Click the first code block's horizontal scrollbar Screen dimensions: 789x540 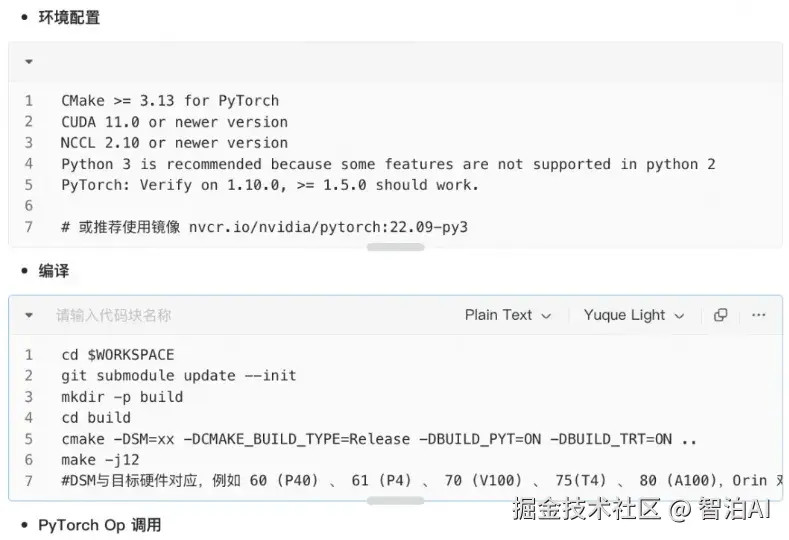pos(396,247)
